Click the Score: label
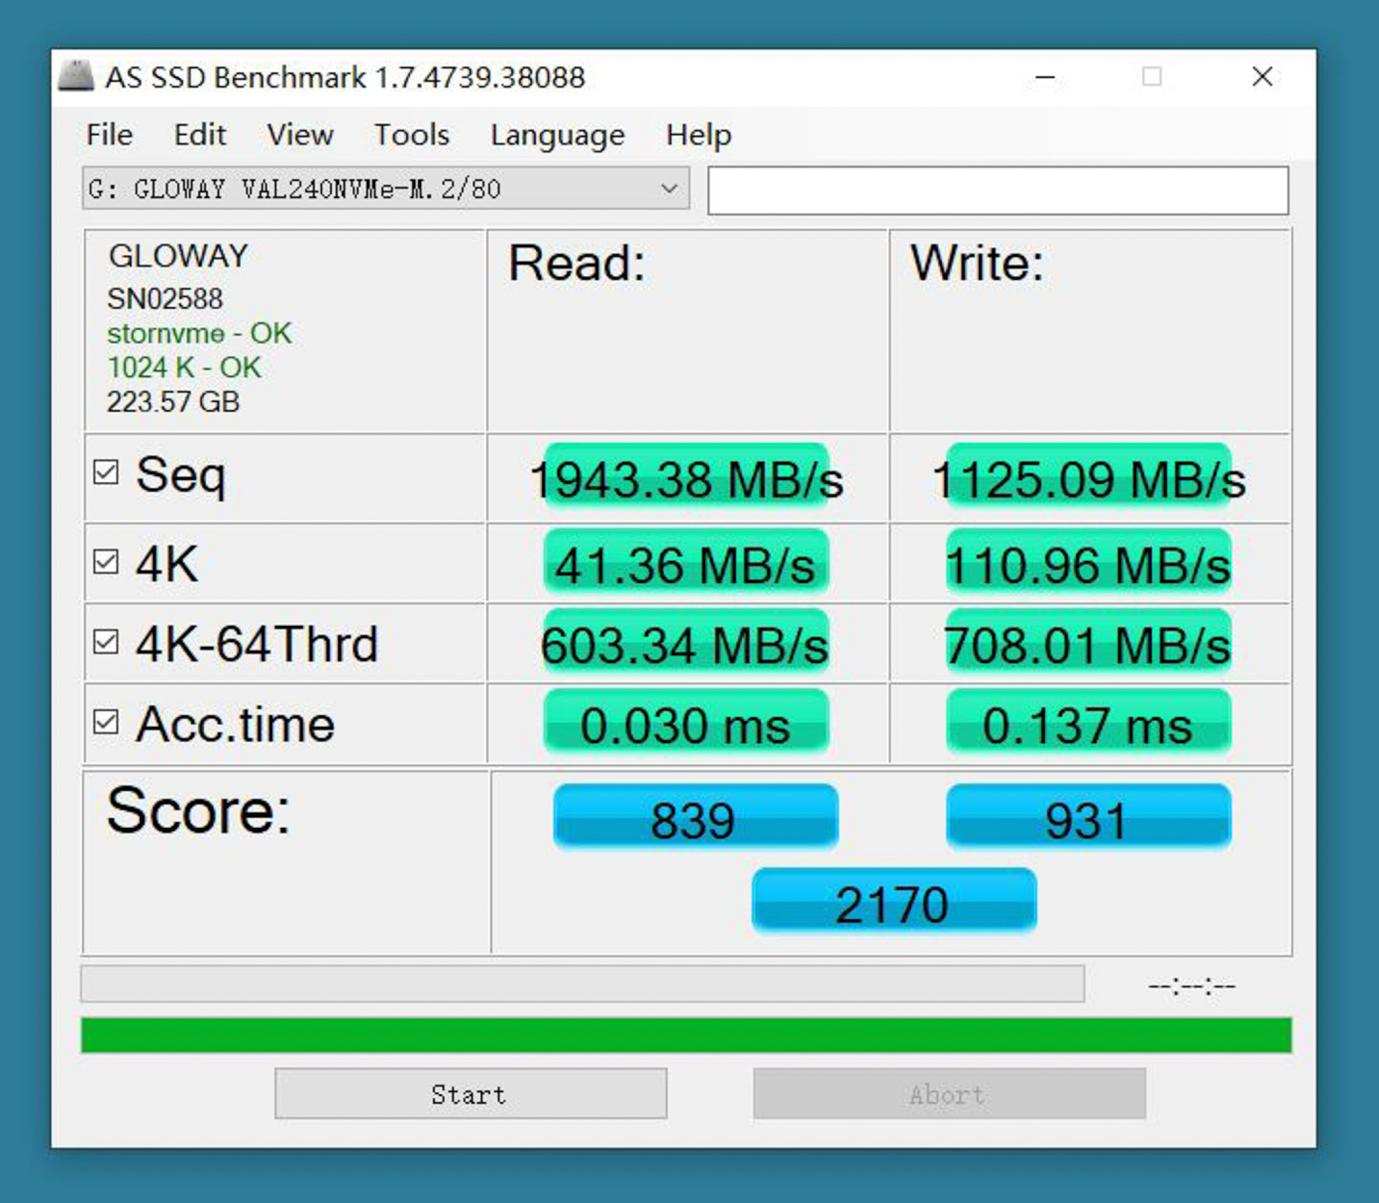The width and height of the screenshot is (1379, 1203). 198,810
